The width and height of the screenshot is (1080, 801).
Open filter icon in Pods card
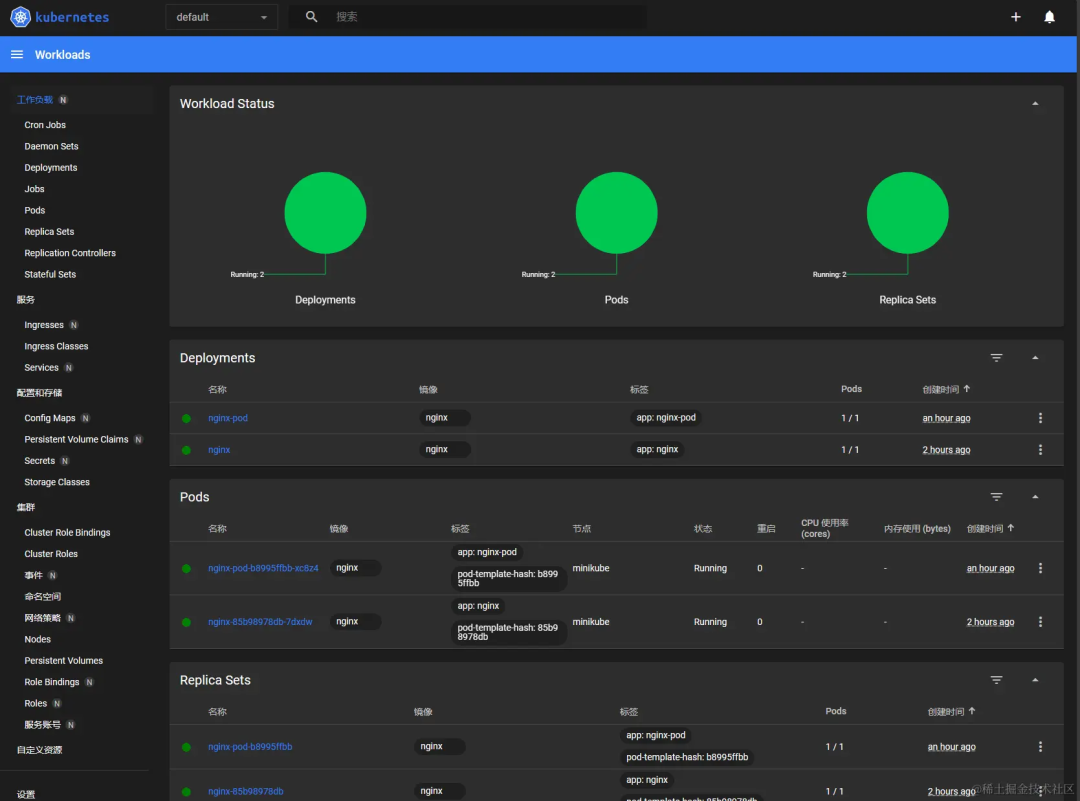[x=996, y=497]
